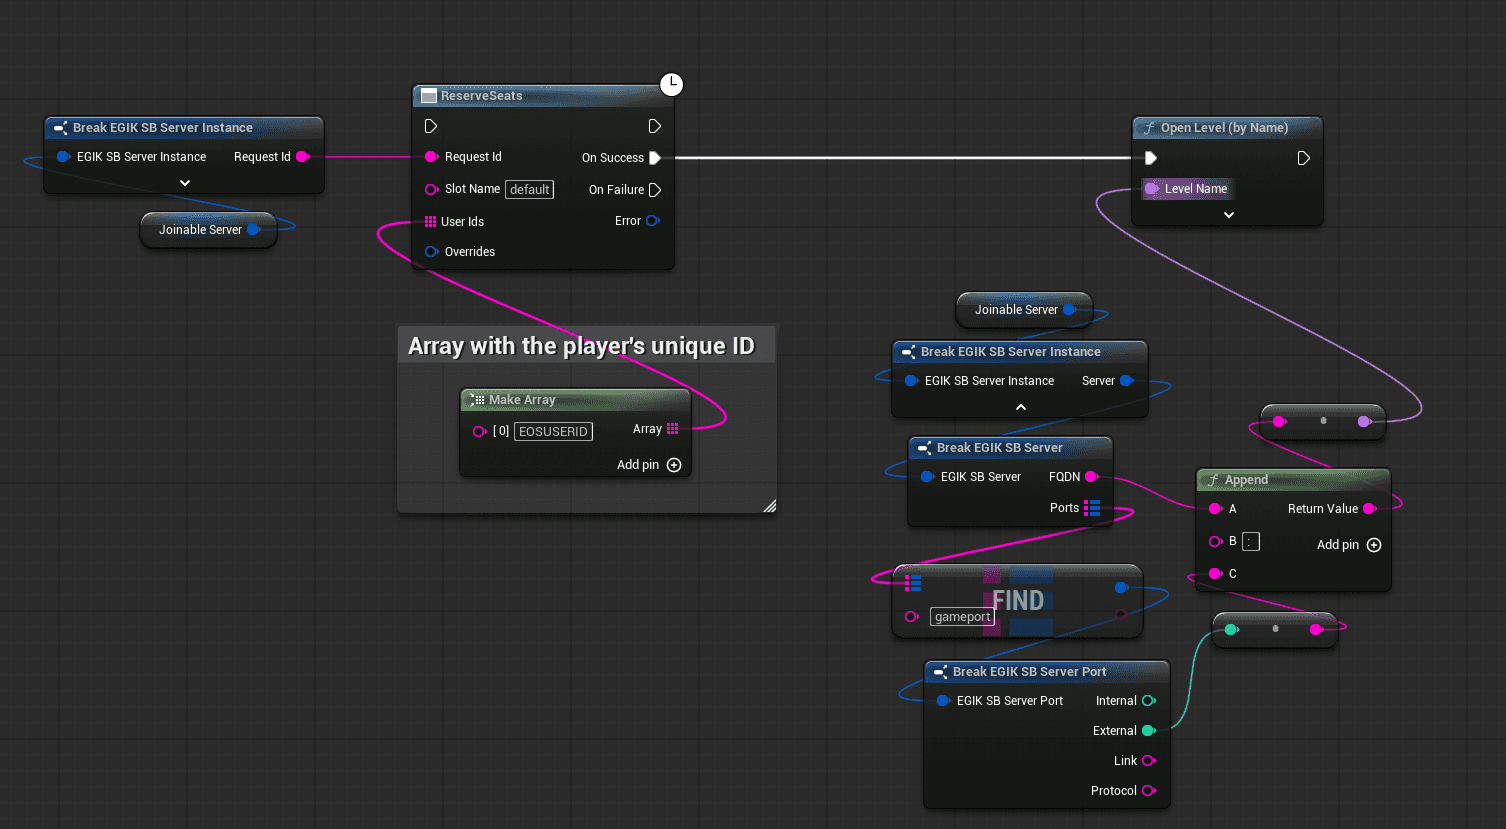This screenshot has width=1506, height=829.
Task: Click the B separator field on Append node
Action: (x=1251, y=542)
